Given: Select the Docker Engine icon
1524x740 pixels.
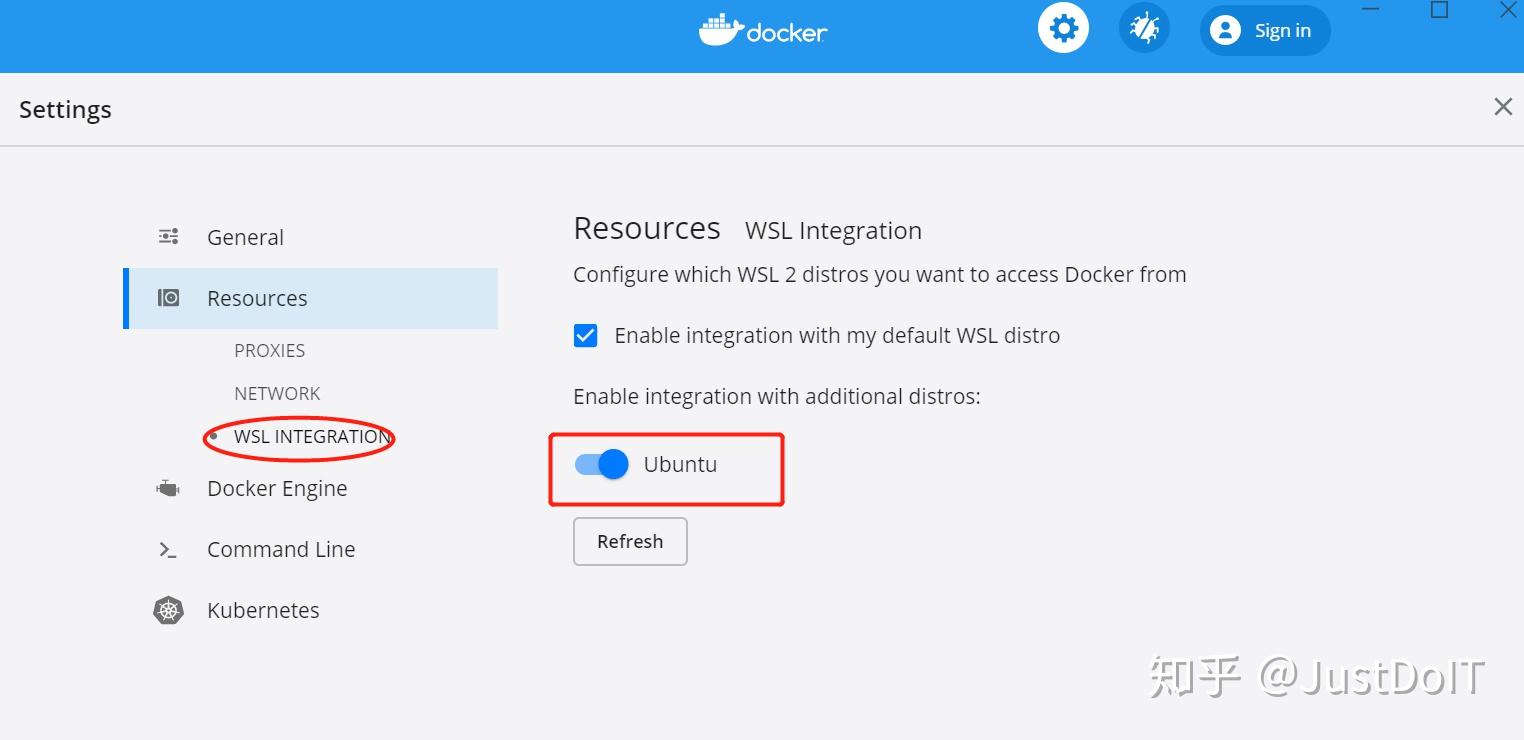Looking at the screenshot, I should click(x=168, y=488).
